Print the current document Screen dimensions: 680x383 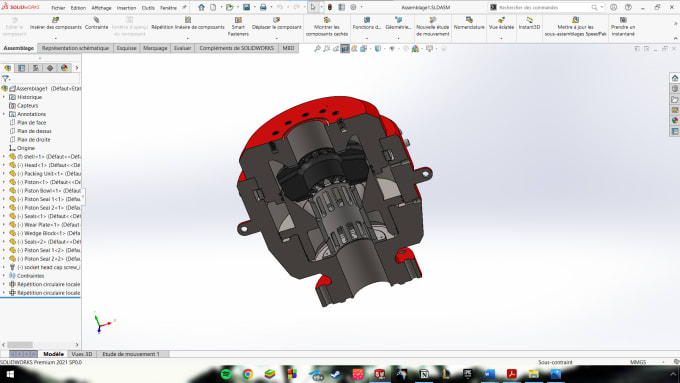click(263, 7)
